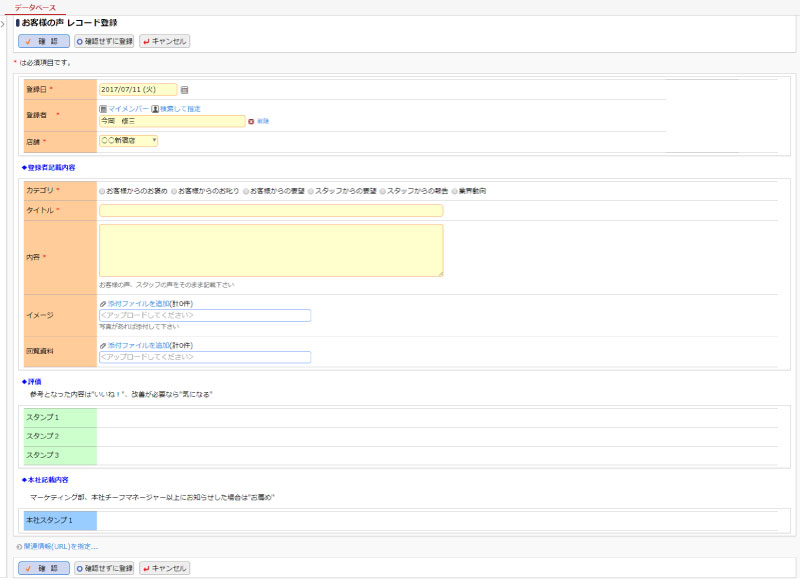This screenshot has height=580, width=800.
Task: Click the paperclip icon in 回覧資料 row
Action: pyautogui.click(x=103, y=344)
